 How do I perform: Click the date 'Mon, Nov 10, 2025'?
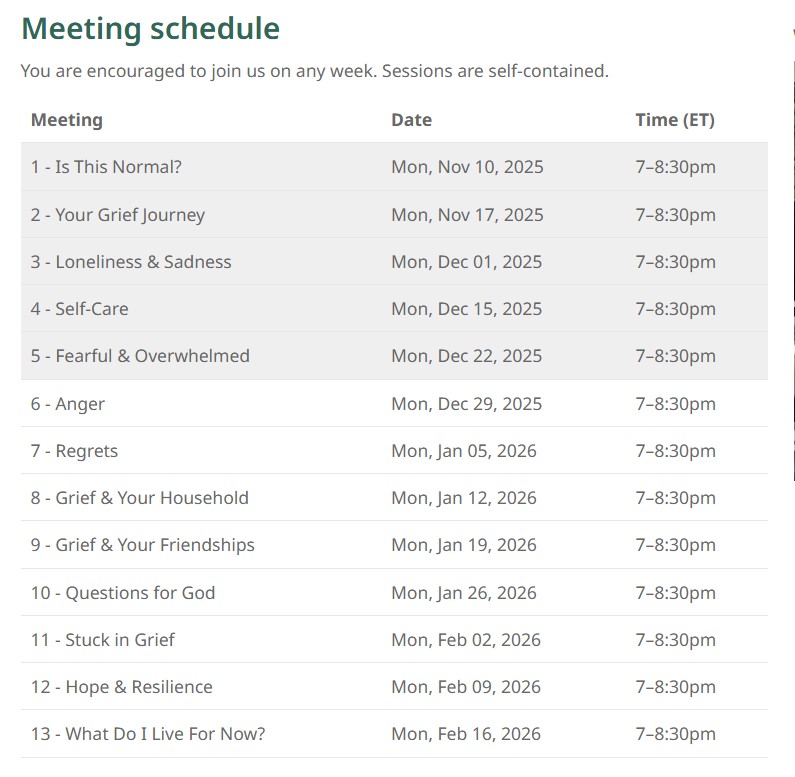tap(467, 167)
